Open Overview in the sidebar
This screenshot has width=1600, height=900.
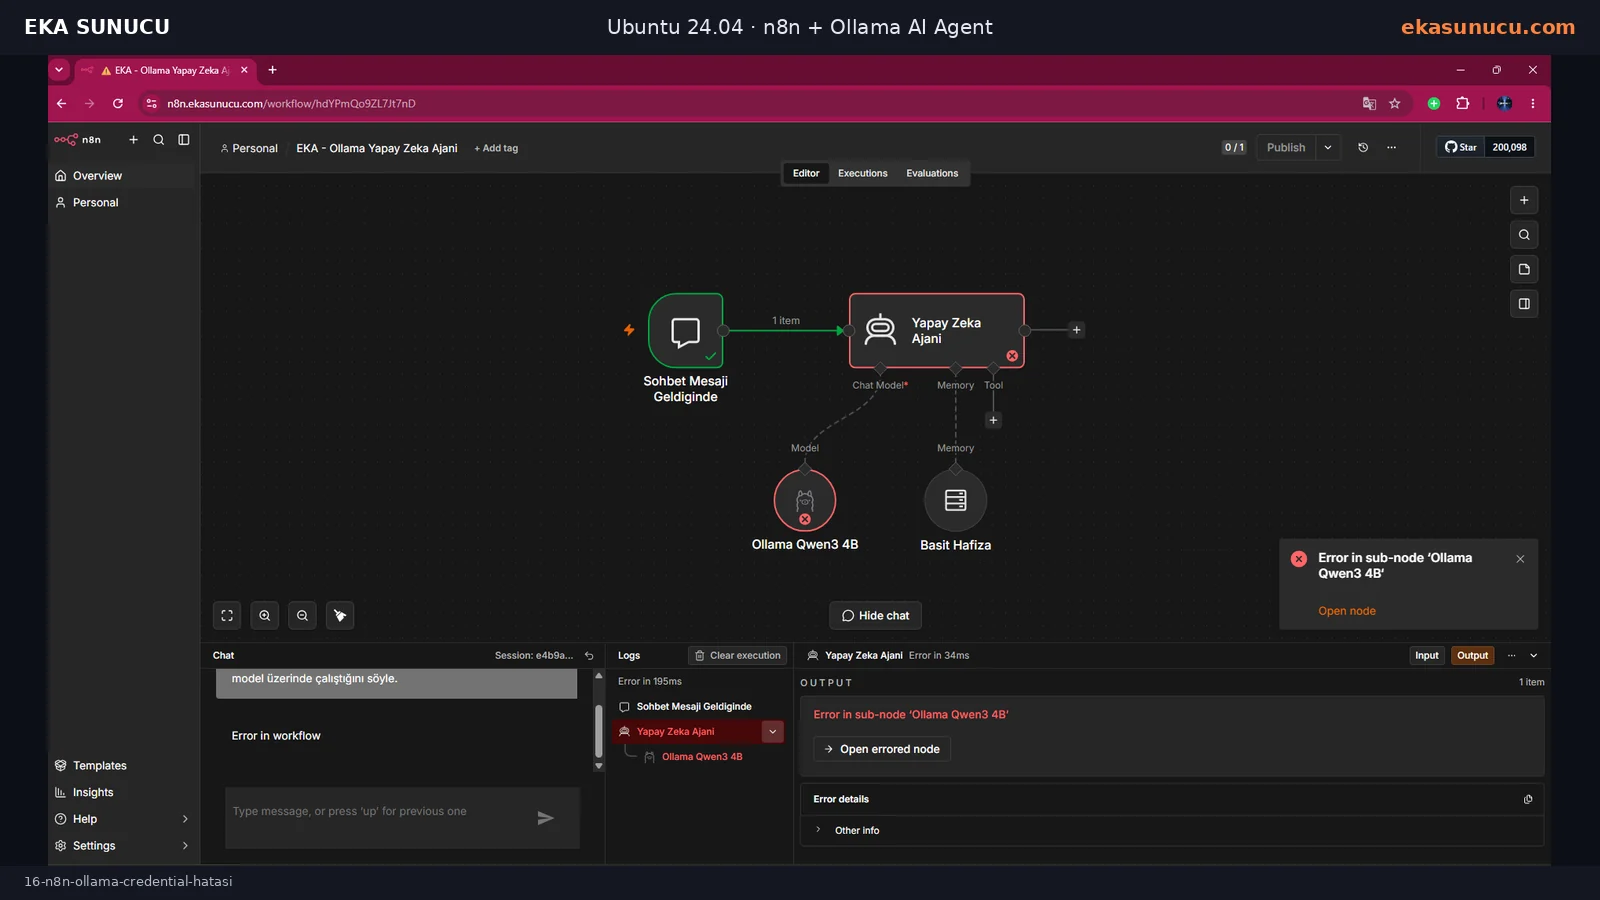pyautogui.click(x=122, y=176)
